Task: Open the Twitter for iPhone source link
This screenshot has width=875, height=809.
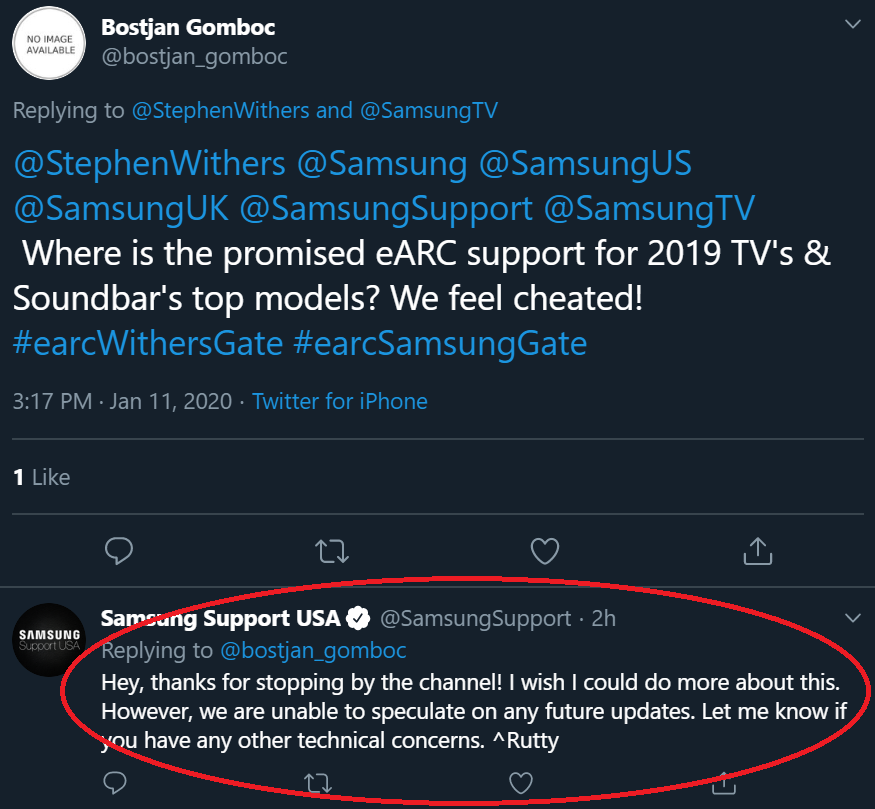Action: tap(340, 402)
